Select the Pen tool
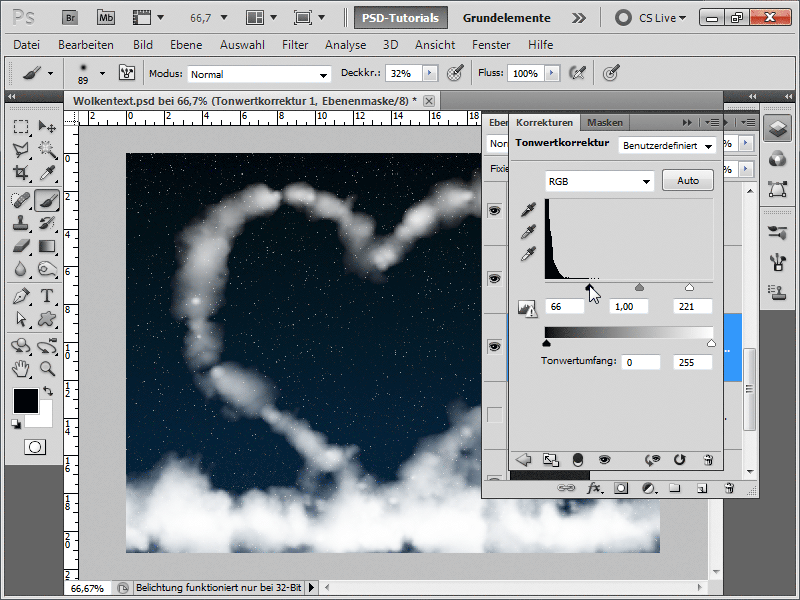The width and height of the screenshot is (800, 600). click(x=21, y=296)
